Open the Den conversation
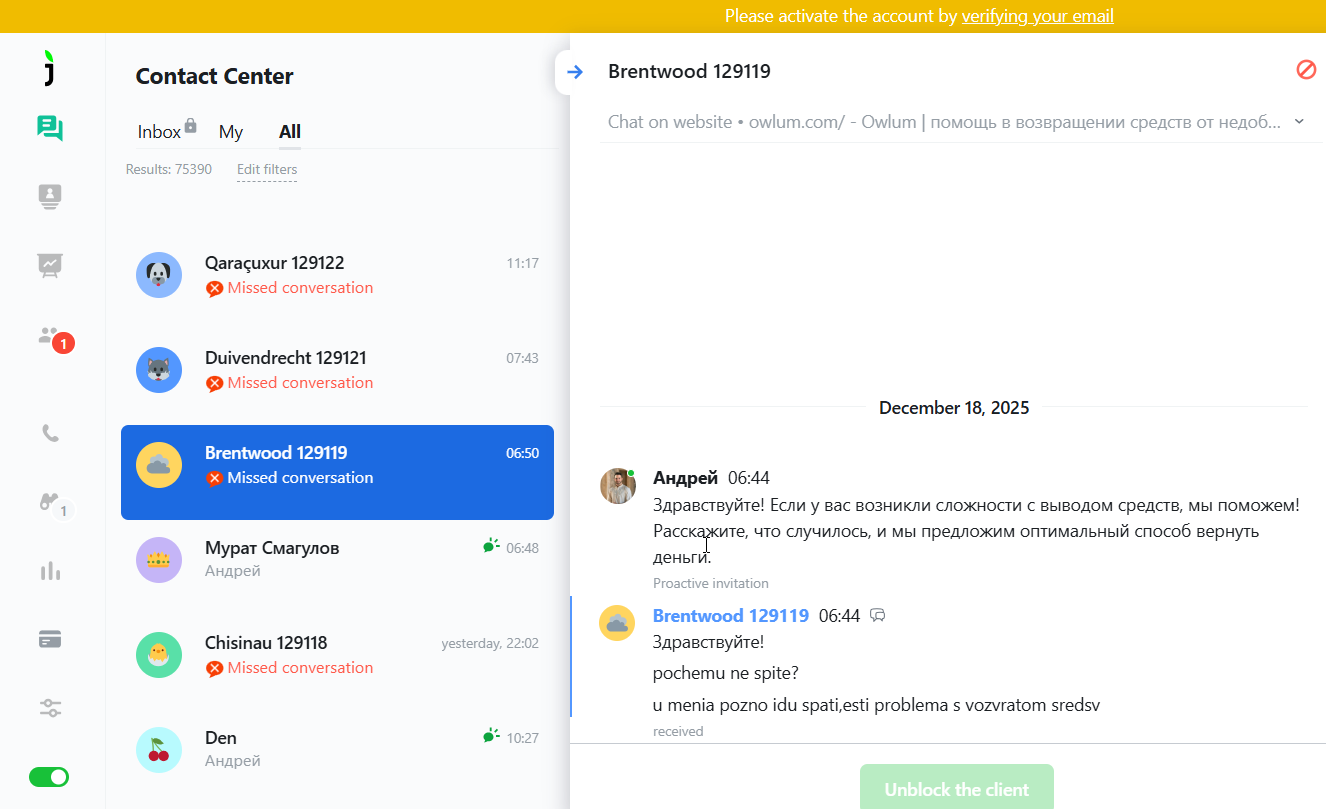Screen dimensions: 1326x809 [337, 750]
